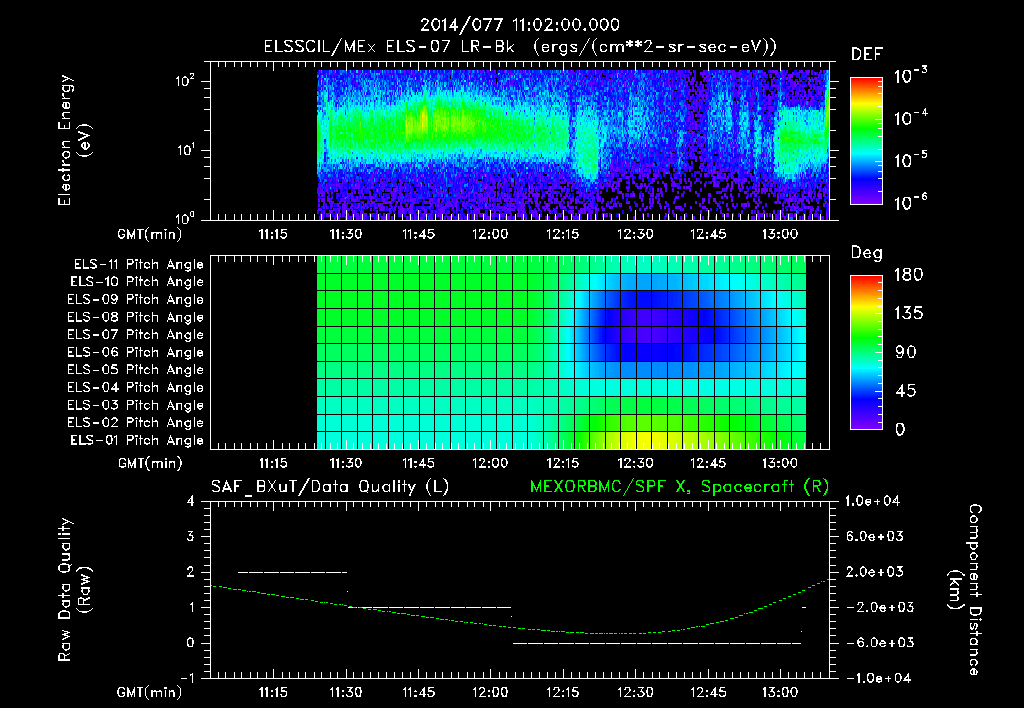Click the 135 degree scale value
This screenshot has width=1024, height=708.
pos(908,314)
